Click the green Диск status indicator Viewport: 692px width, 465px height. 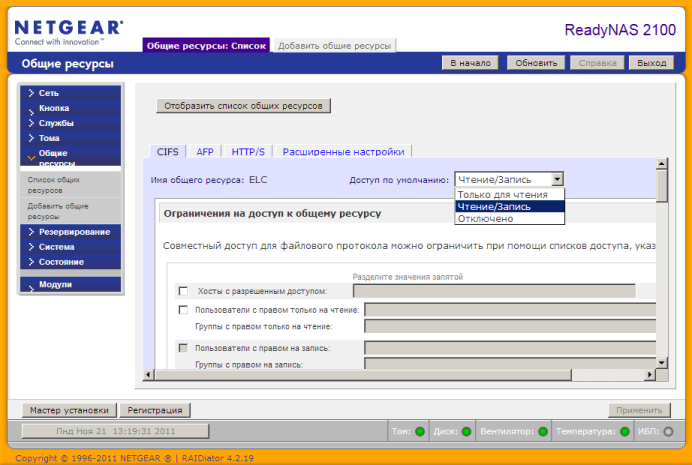pos(466,431)
